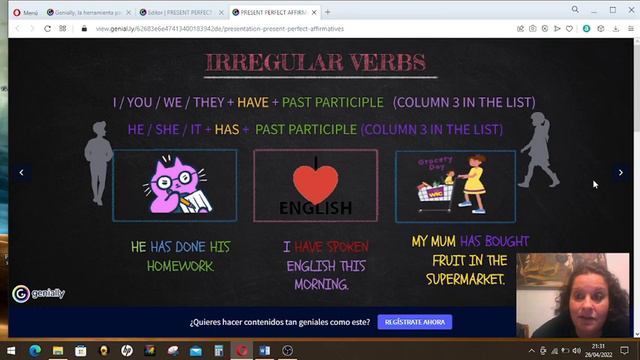The width and height of the screenshot is (640, 360).
Task: Open the Speed Dial start page
Action: point(62,29)
